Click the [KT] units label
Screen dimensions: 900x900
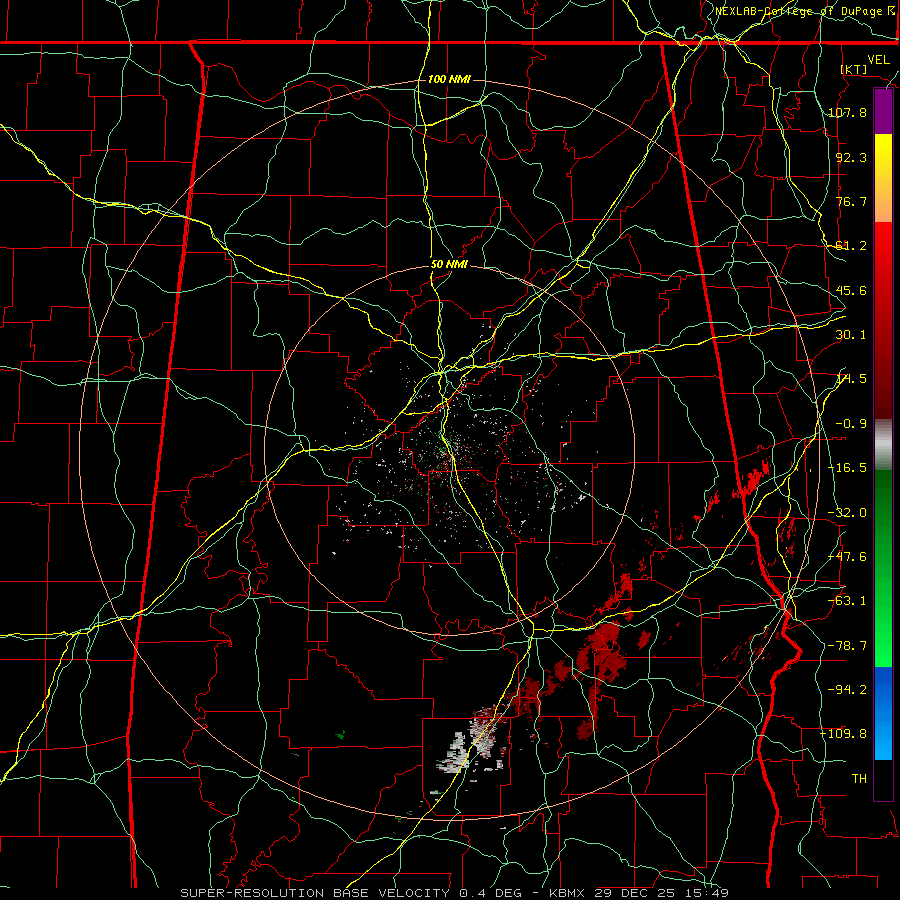(x=854, y=69)
